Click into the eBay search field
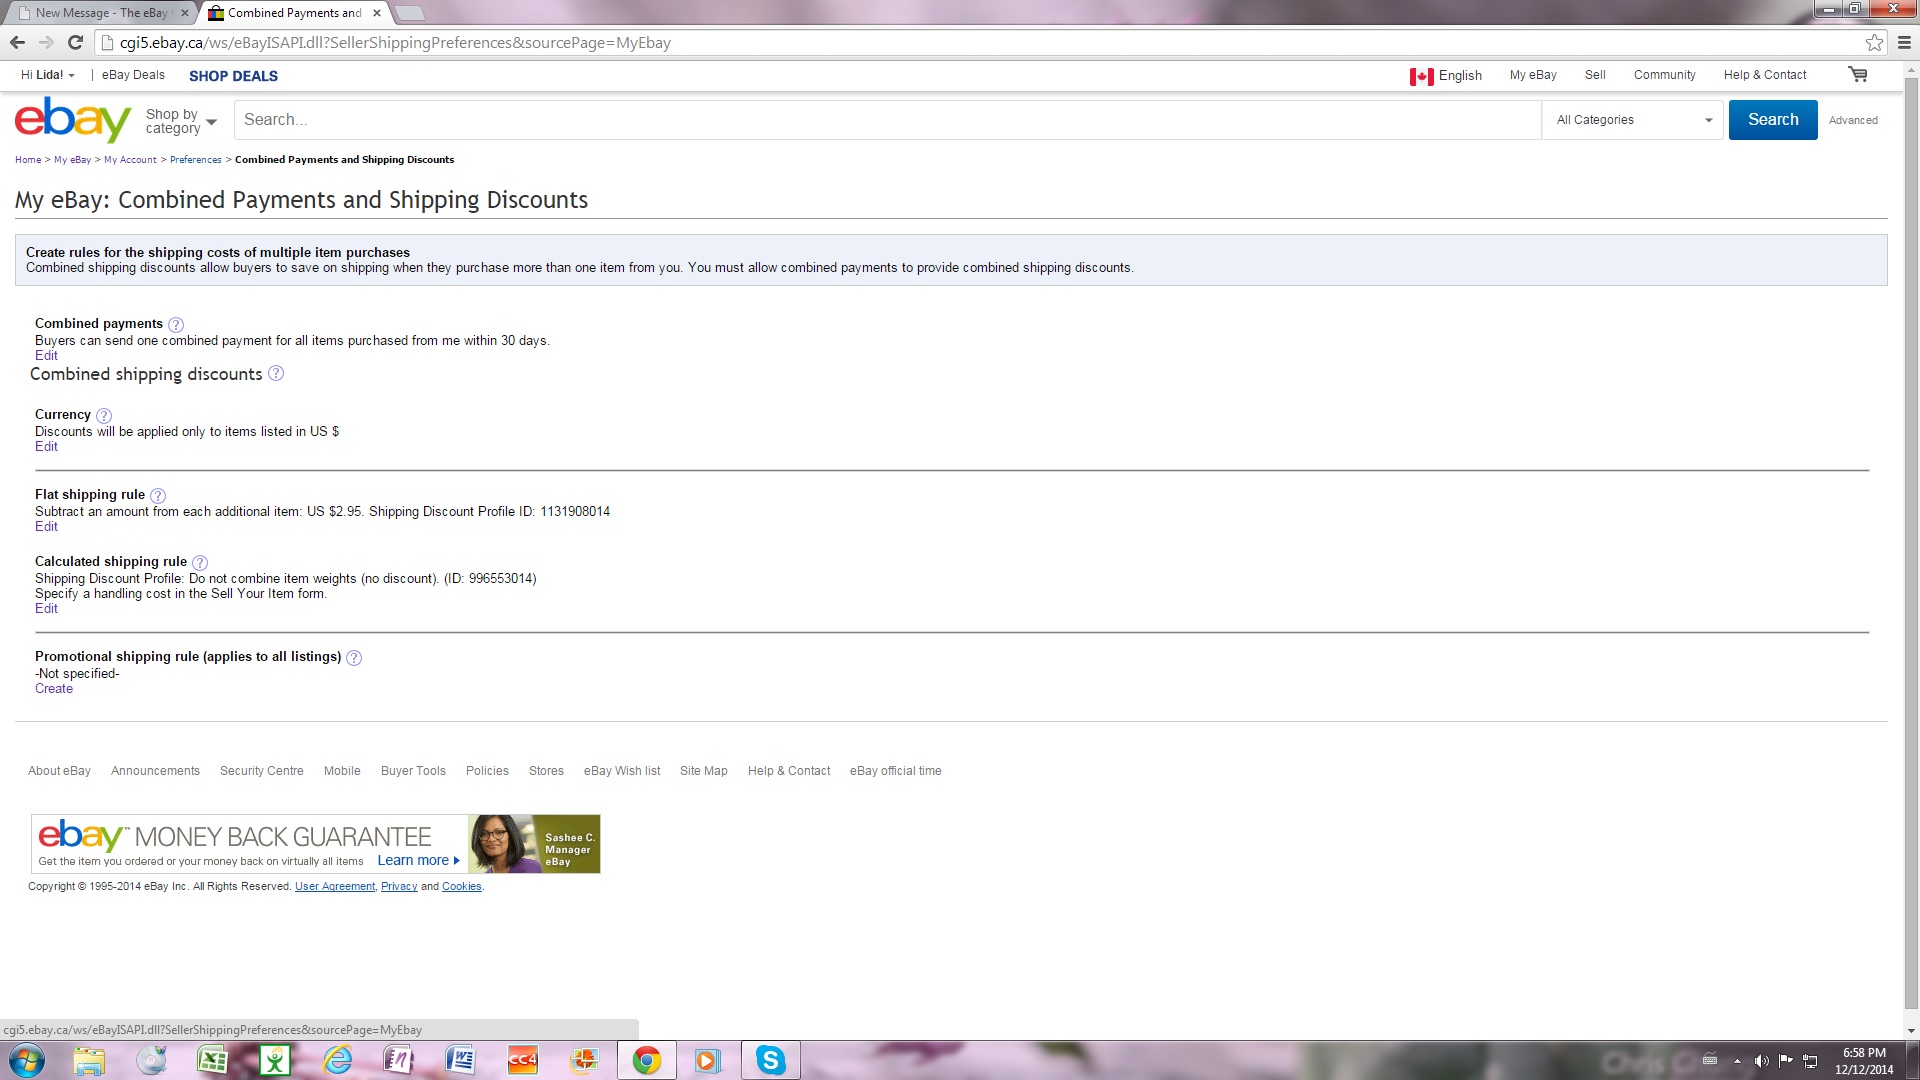Viewport: 1920px width, 1080px height. point(886,120)
